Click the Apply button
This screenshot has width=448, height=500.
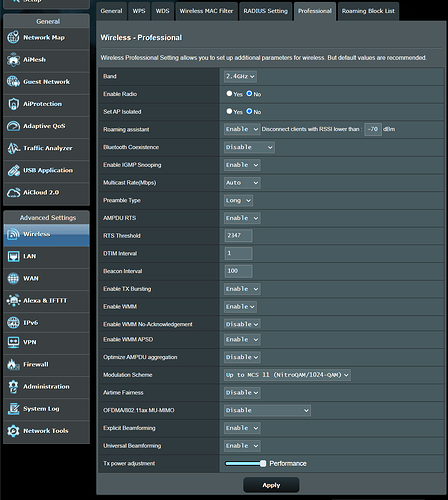271,485
